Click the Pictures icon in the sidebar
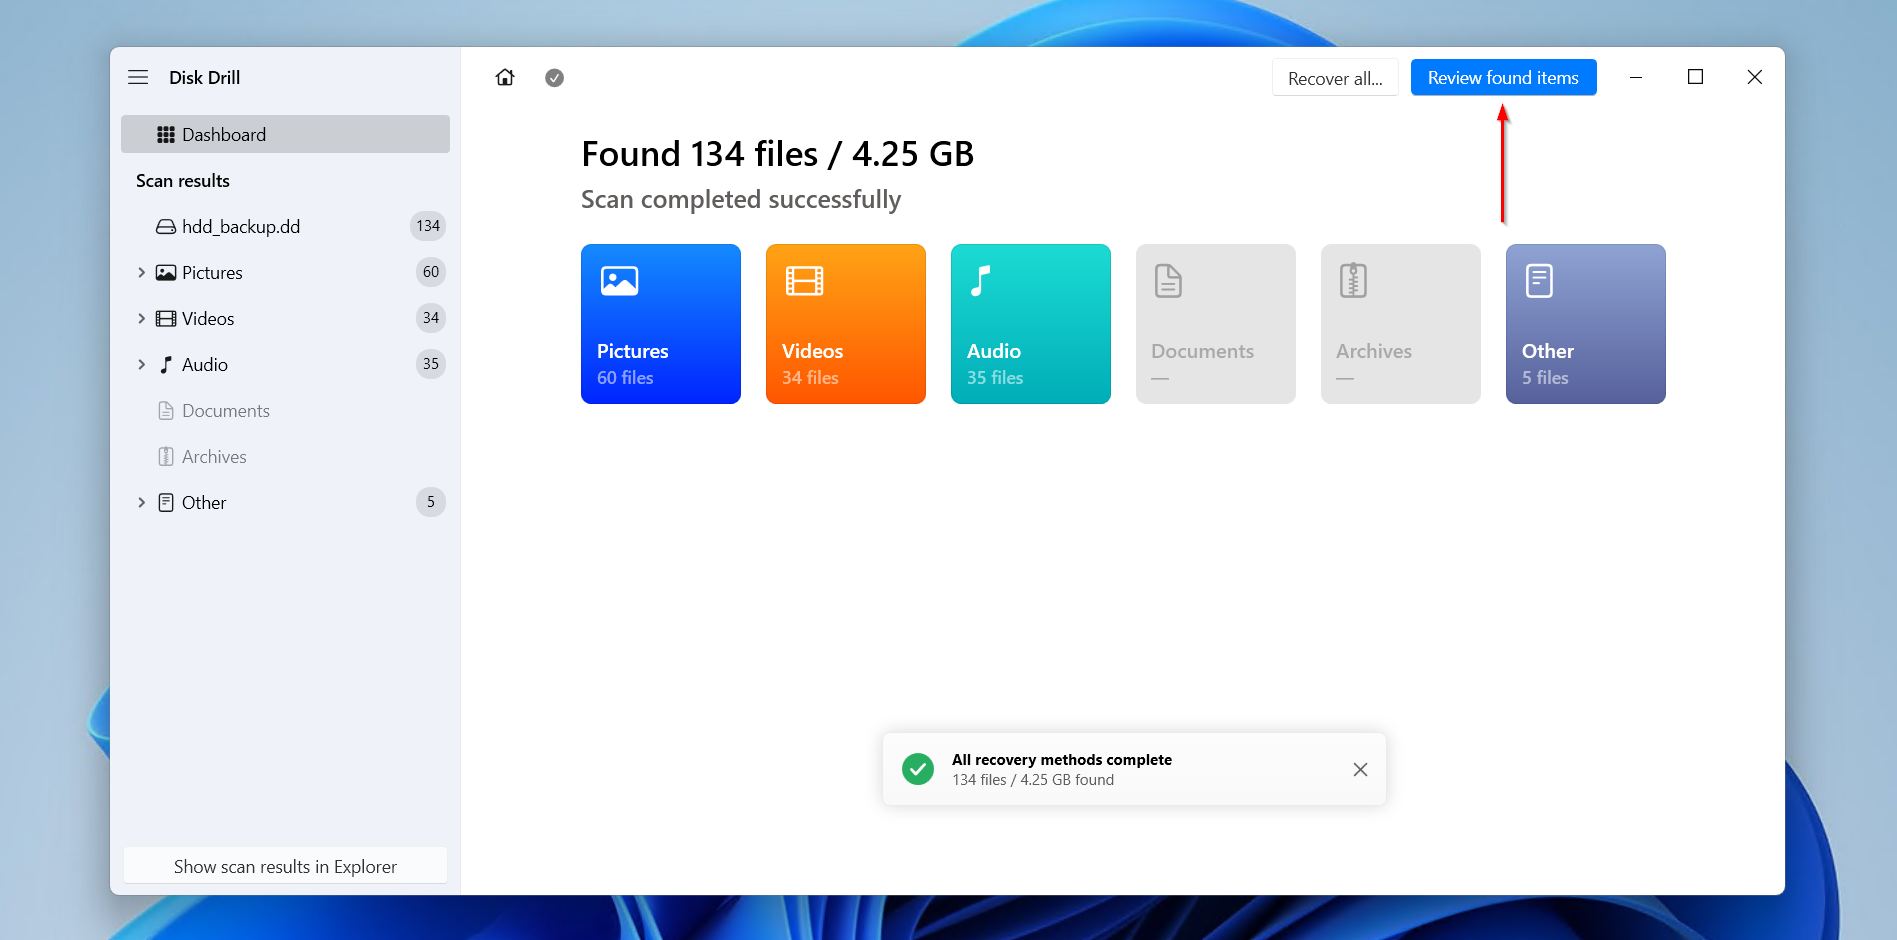Viewport: 1897px width, 940px height. tap(165, 272)
